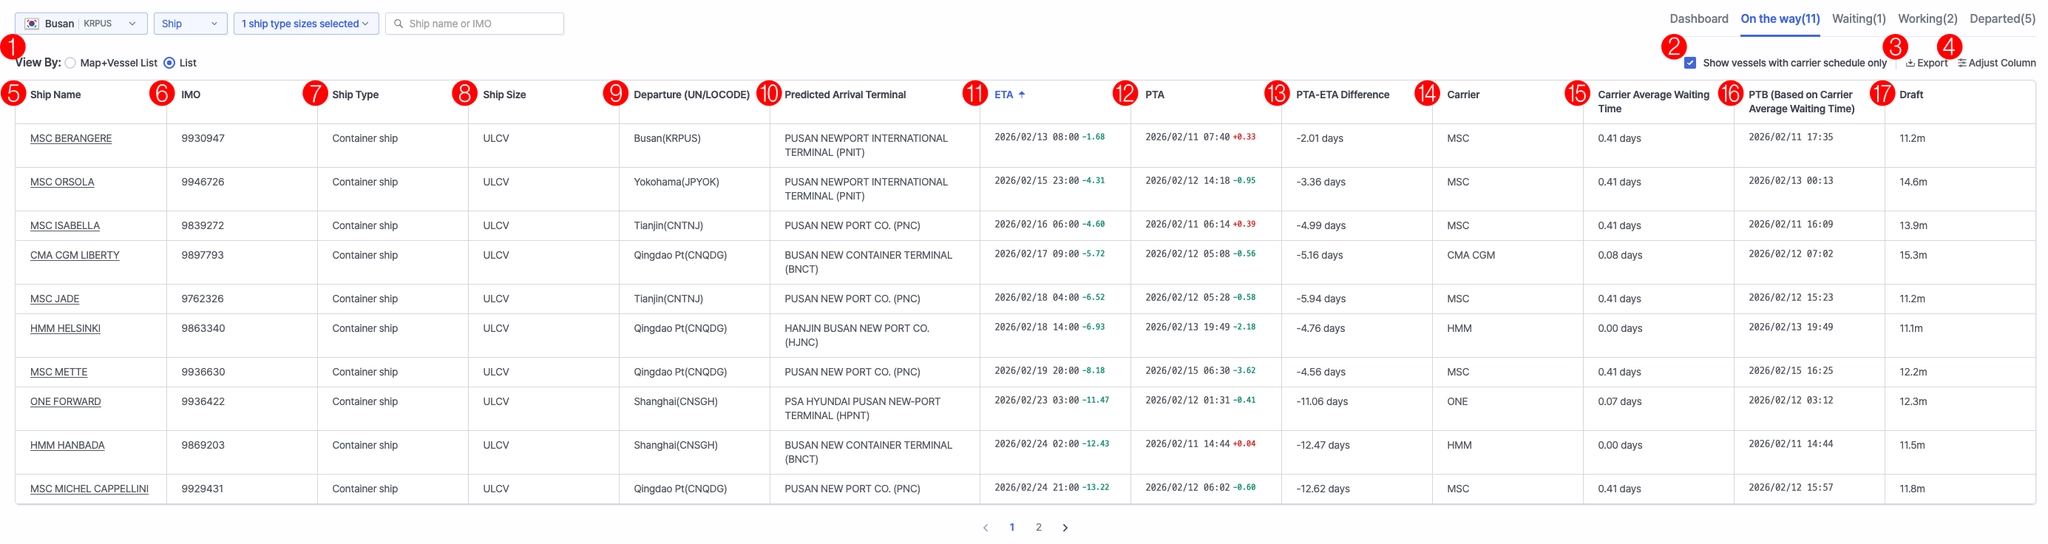
Task: Click Predicted Arrival Terminal column header
Action: 845,94
